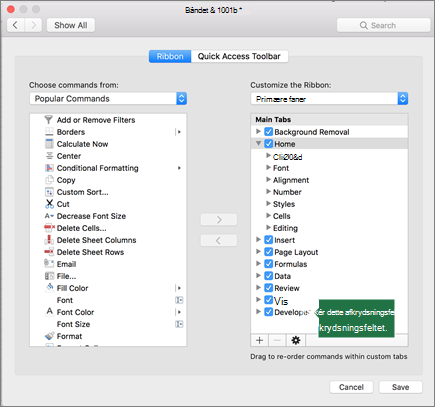435x407 pixels.
Task: Toggle the Page Layout tab checkbox
Action: 268,252
